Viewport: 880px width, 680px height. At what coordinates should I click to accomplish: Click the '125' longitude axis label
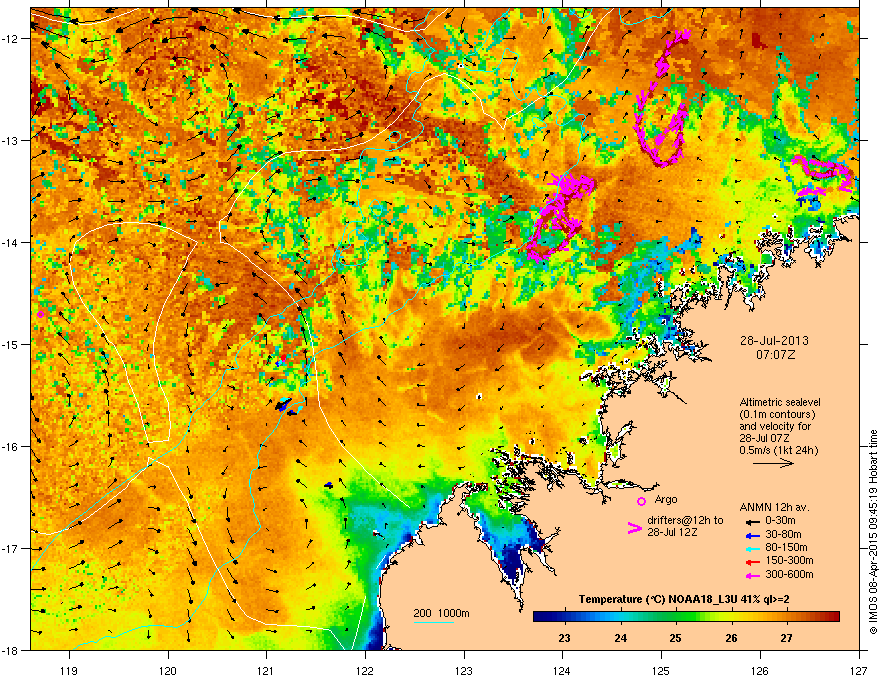(x=661, y=670)
